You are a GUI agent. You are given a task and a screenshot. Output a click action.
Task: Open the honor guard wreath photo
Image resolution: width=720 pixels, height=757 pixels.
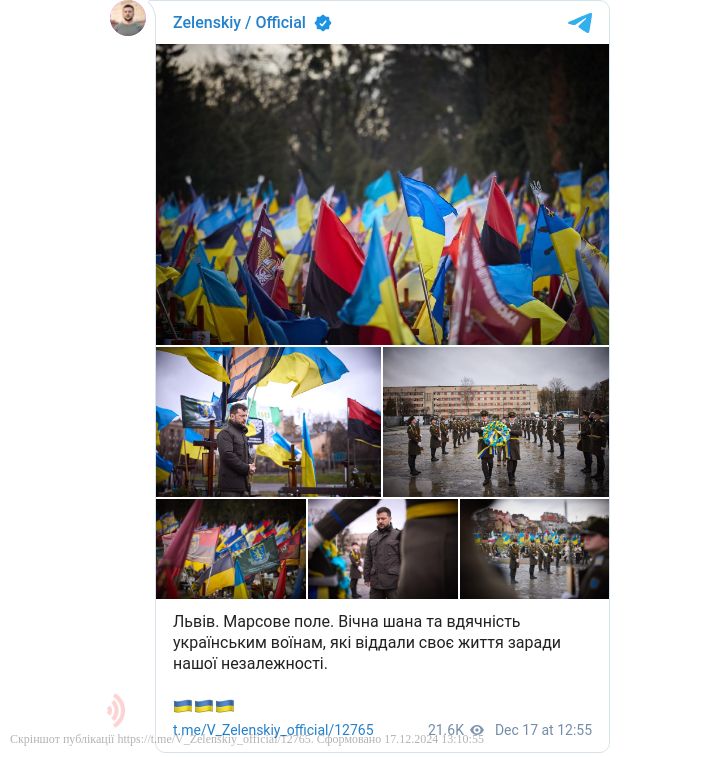[x=496, y=422]
